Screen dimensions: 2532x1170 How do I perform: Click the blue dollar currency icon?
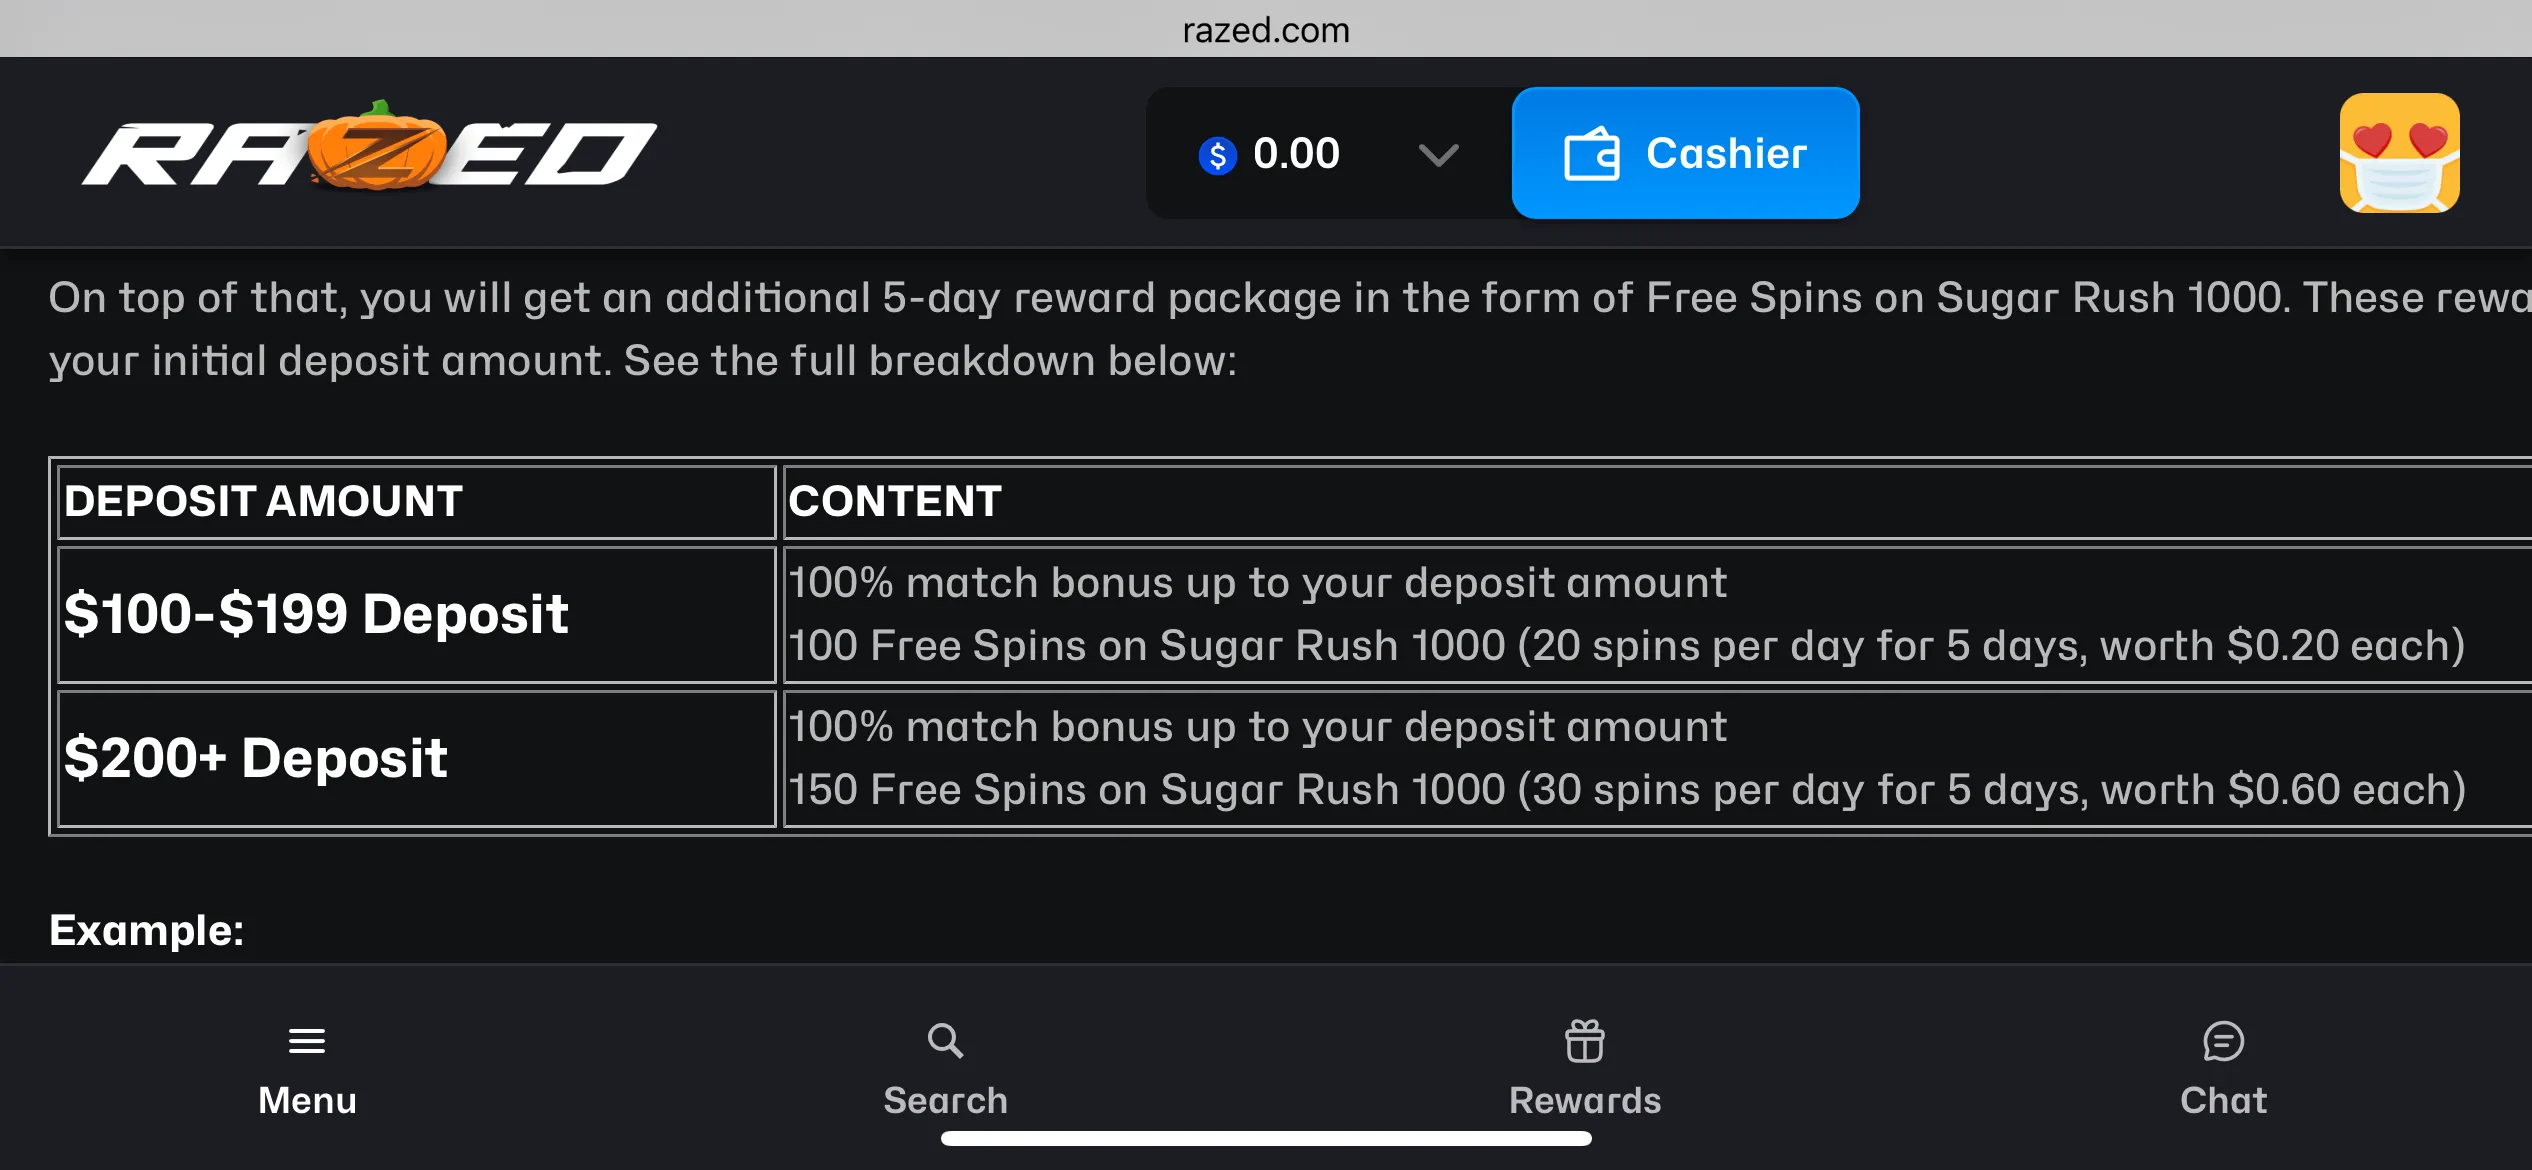(x=1218, y=155)
